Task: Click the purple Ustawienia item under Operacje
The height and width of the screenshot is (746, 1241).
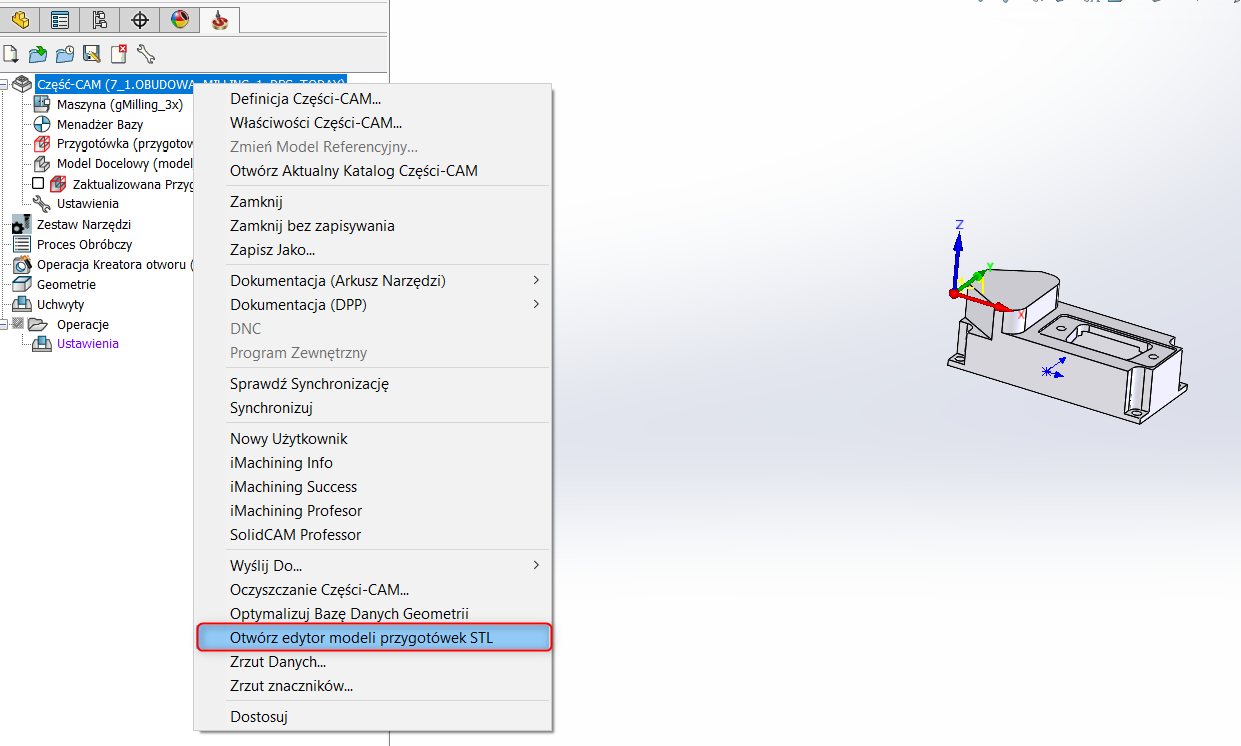Action: point(87,344)
